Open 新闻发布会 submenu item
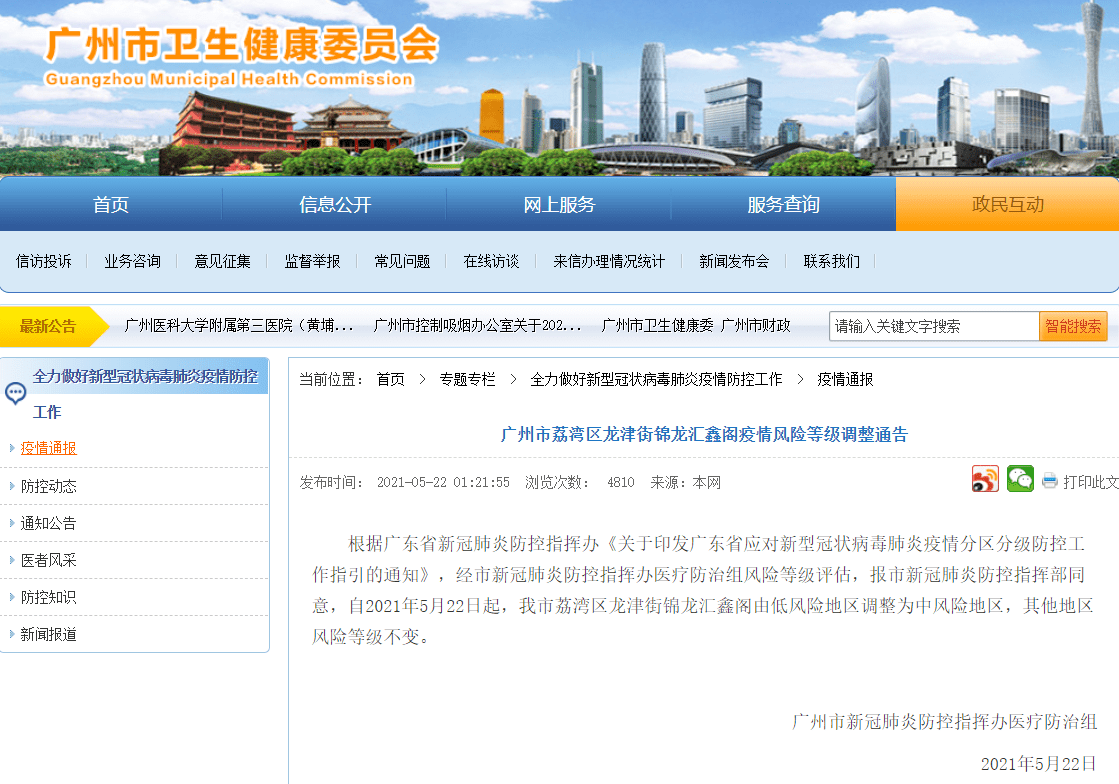Image resolution: width=1119 pixels, height=784 pixels. pos(734,262)
